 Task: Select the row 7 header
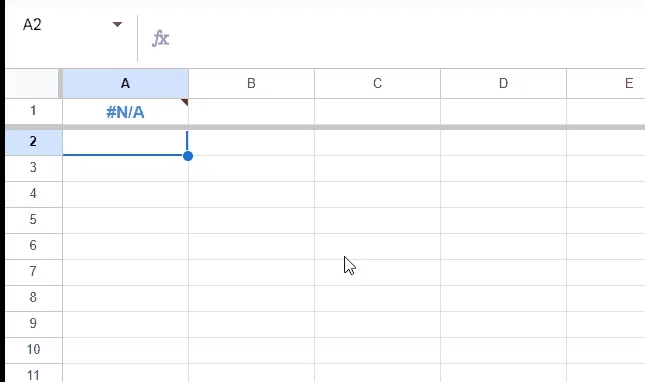[34, 271]
